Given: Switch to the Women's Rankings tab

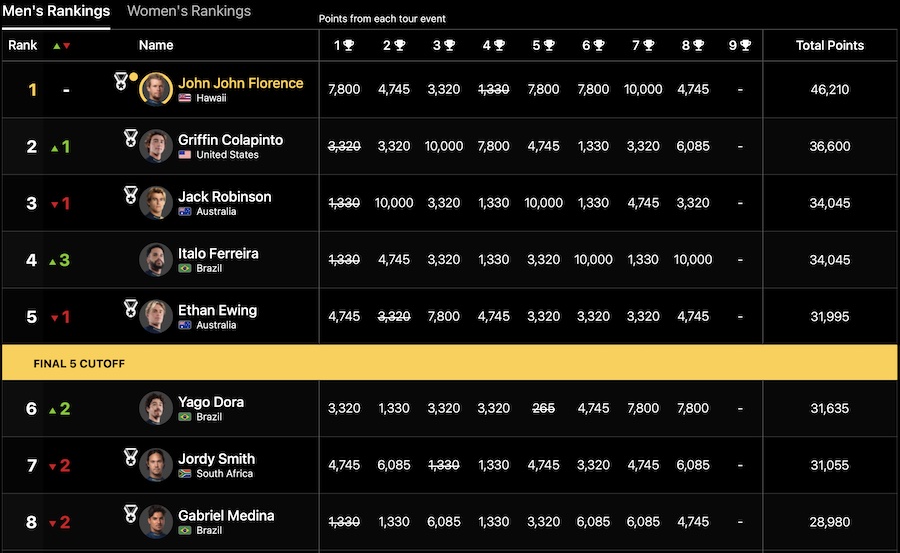Looking at the screenshot, I should [x=189, y=12].
